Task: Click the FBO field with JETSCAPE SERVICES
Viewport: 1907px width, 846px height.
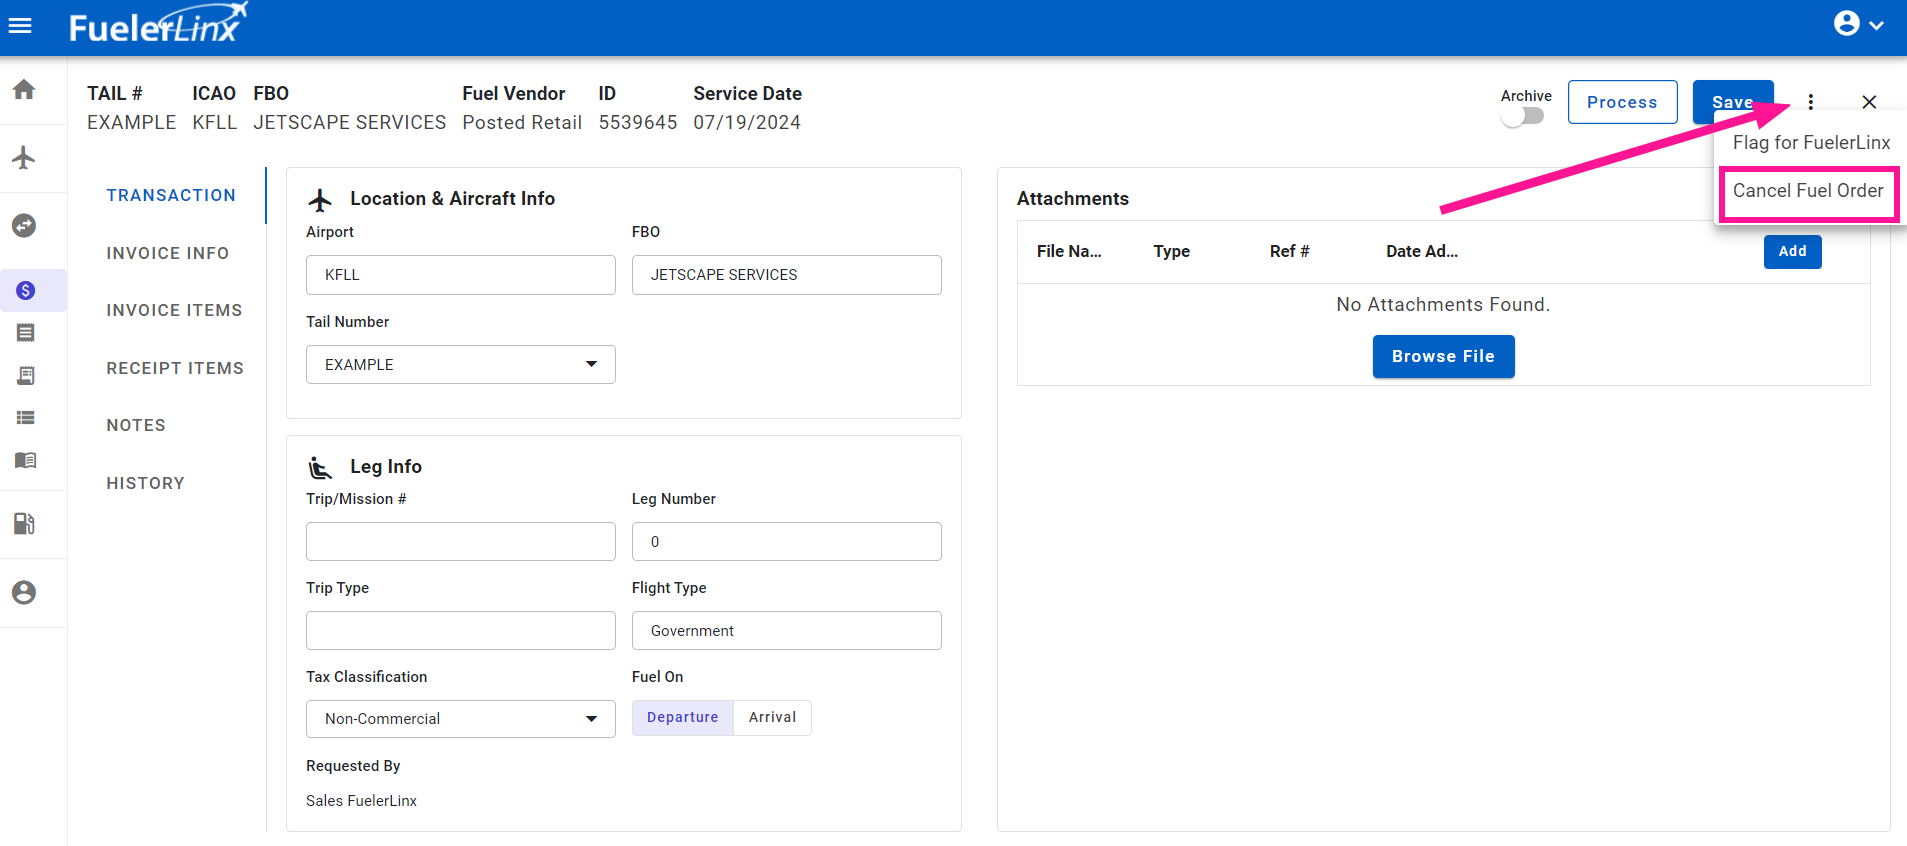Action: (x=787, y=275)
